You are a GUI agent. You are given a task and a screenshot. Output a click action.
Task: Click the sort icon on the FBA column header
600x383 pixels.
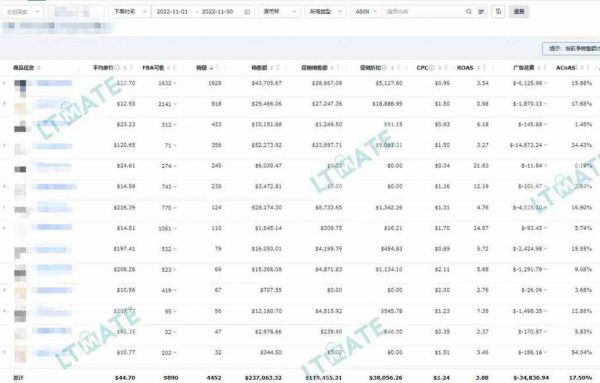(168, 68)
